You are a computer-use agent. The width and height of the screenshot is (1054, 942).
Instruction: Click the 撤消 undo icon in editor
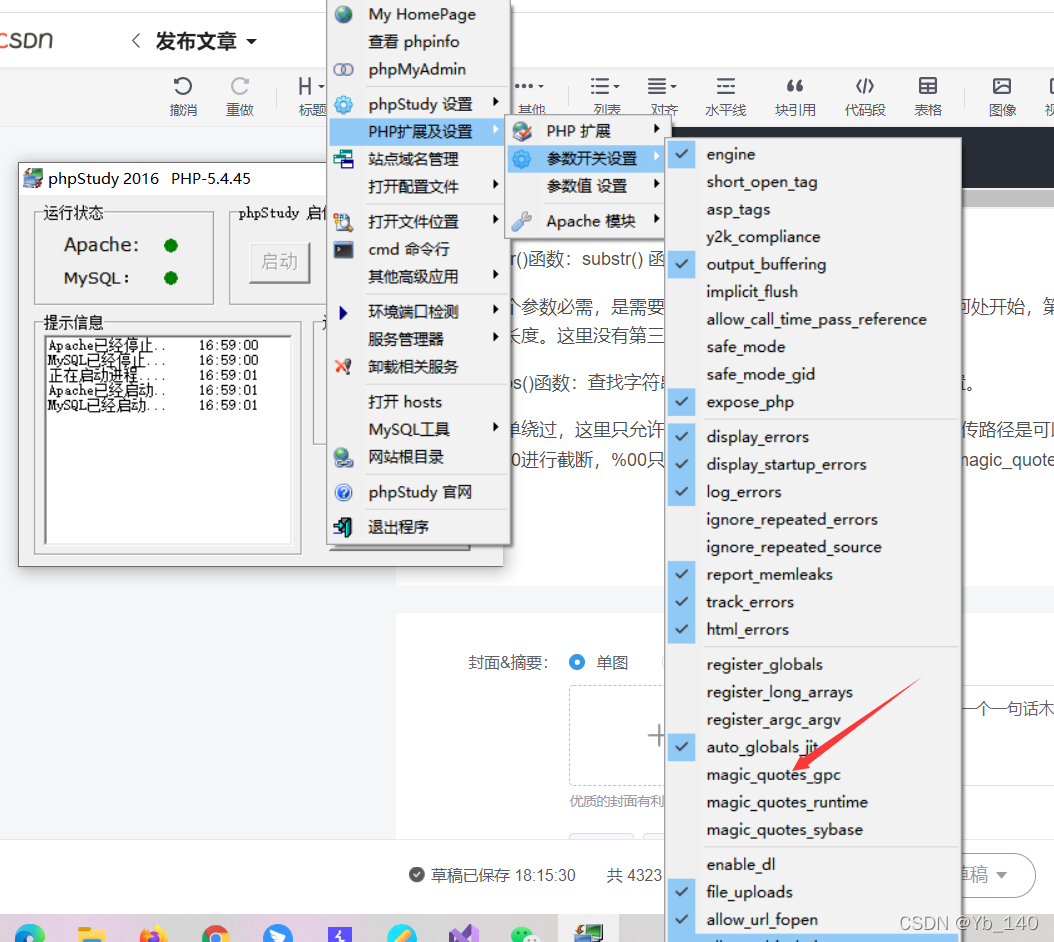(183, 87)
